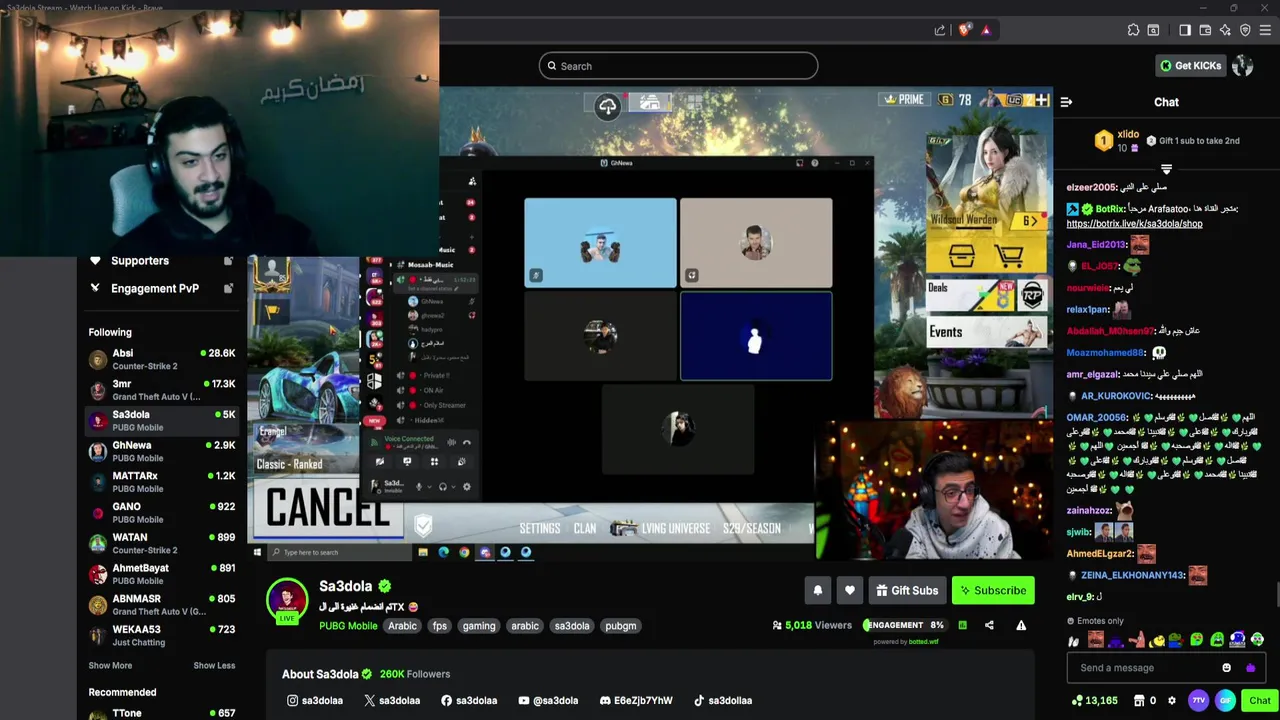Open ABNMASR's channel in Following list
This screenshot has height=720, width=1280.
(x=161, y=604)
